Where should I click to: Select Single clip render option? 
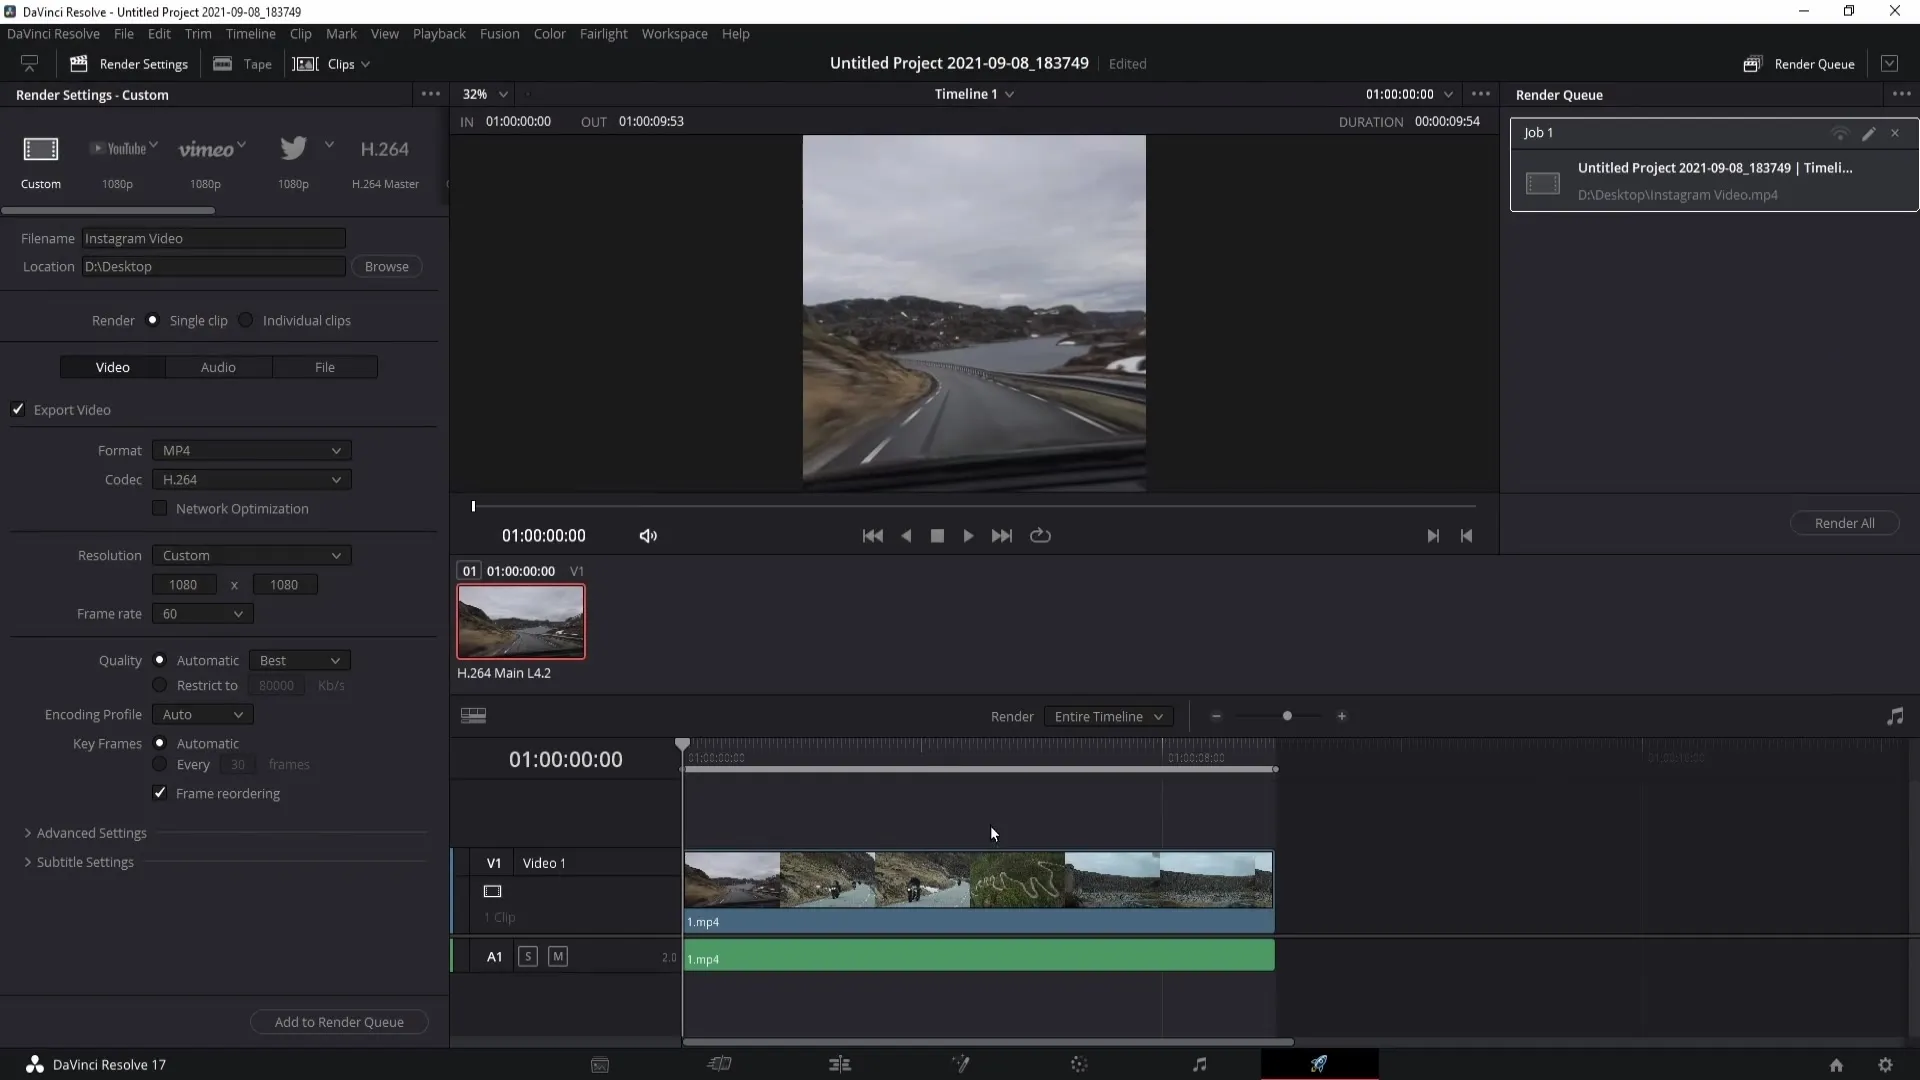coord(153,320)
